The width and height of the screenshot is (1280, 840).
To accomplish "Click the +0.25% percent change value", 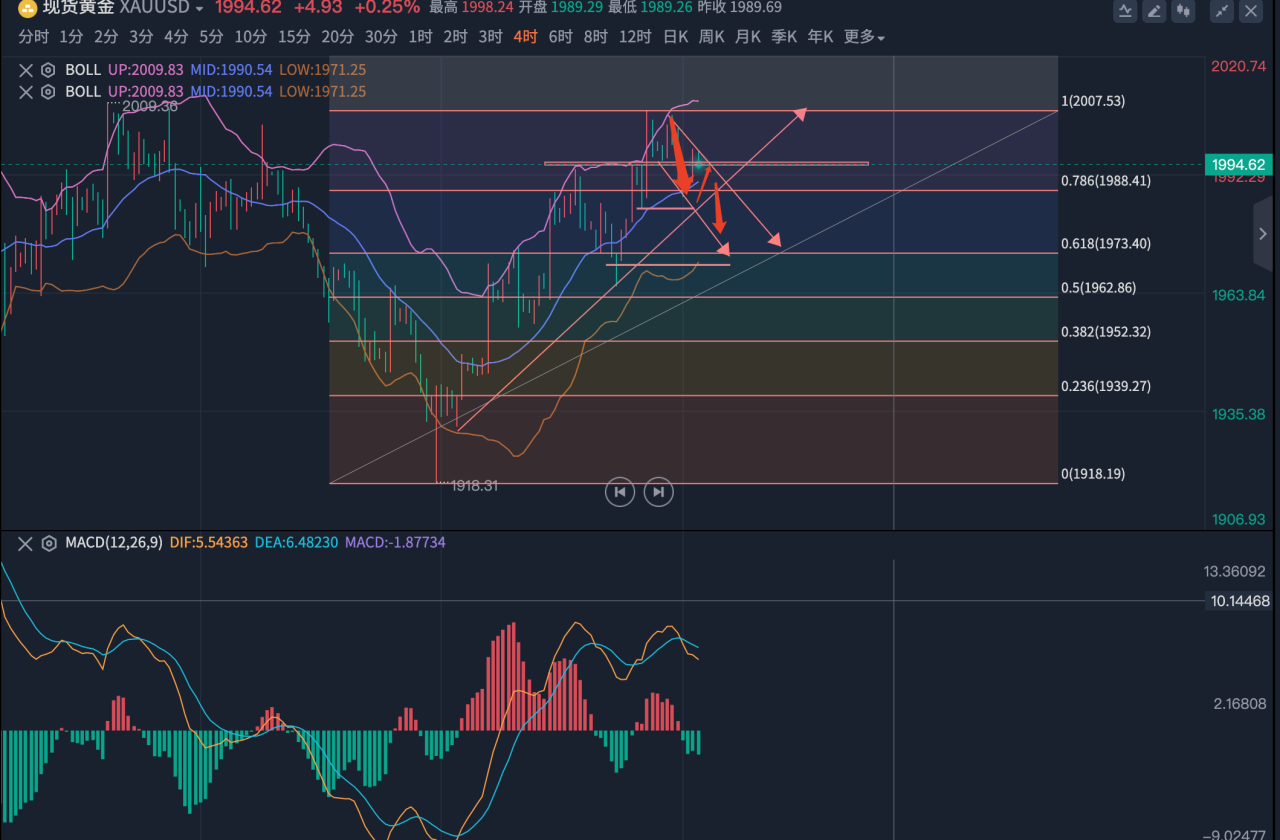I will pyautogui.click(x=387, y=8).
